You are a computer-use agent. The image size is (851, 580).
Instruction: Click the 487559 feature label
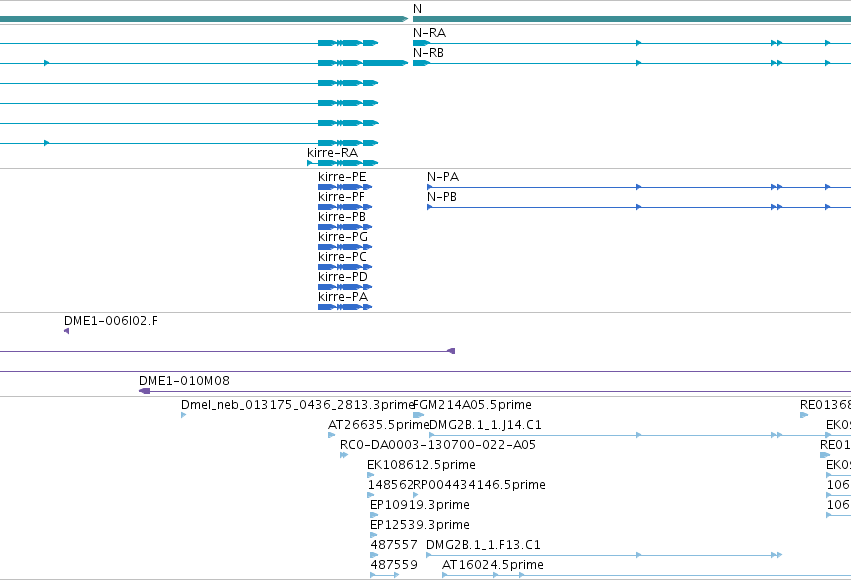pyautogui.click(x=394, y=565)
